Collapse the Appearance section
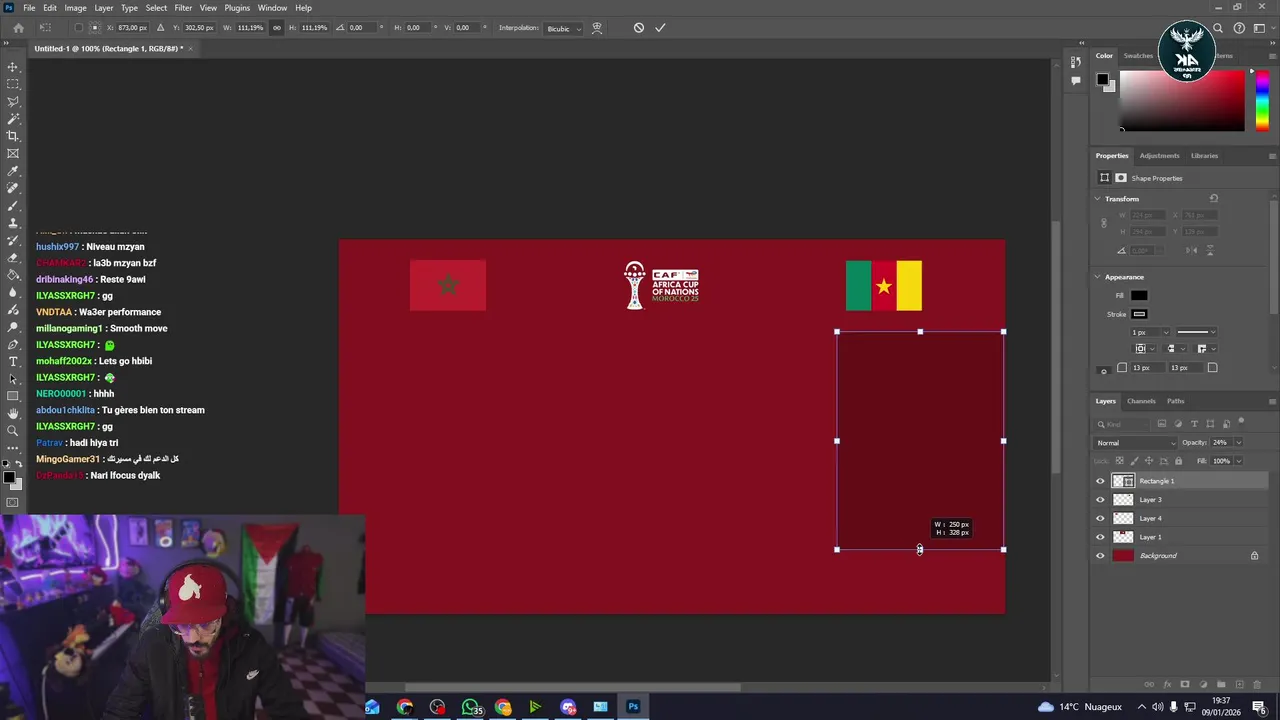The width and height of the screenshot is (1280, 720). tap(1098, 277)
